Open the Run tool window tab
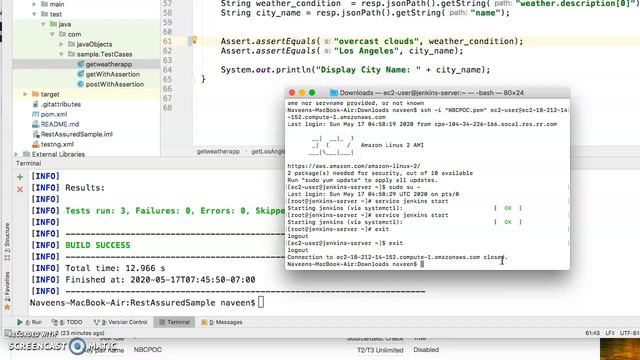This screenshot has height=360, width=640. click(29, 322)
